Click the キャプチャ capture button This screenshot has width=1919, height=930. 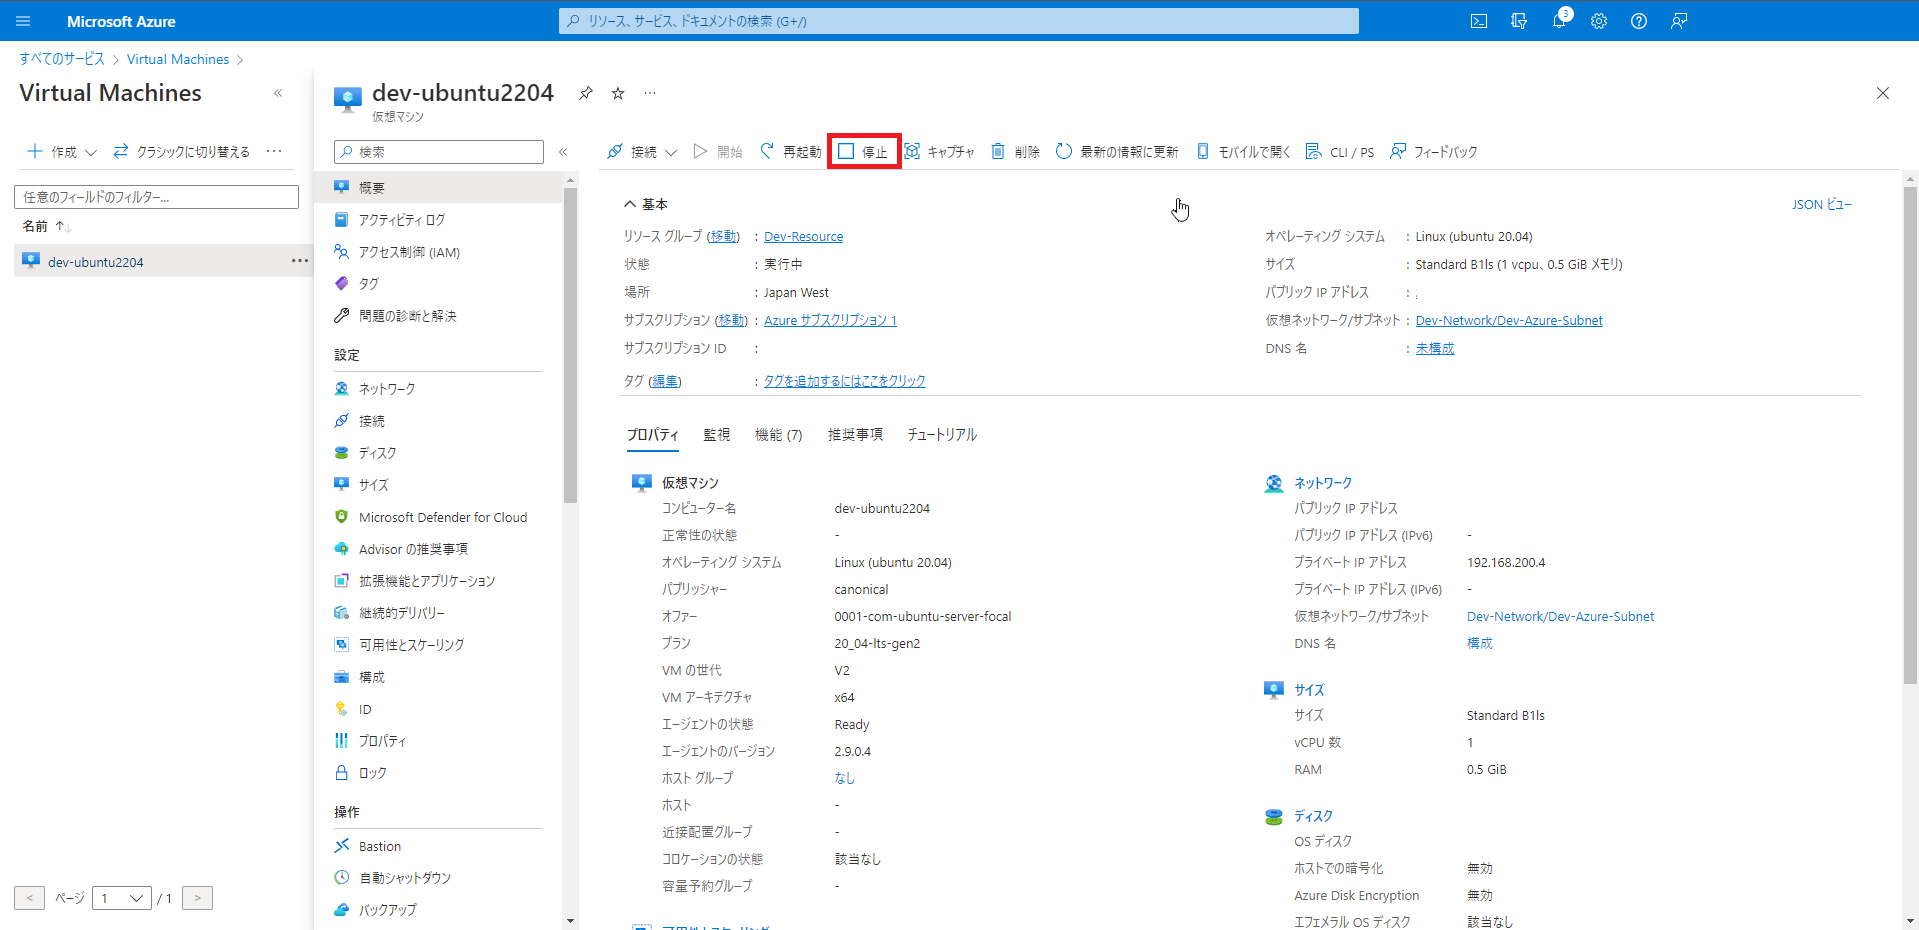(x=939, y=152)
